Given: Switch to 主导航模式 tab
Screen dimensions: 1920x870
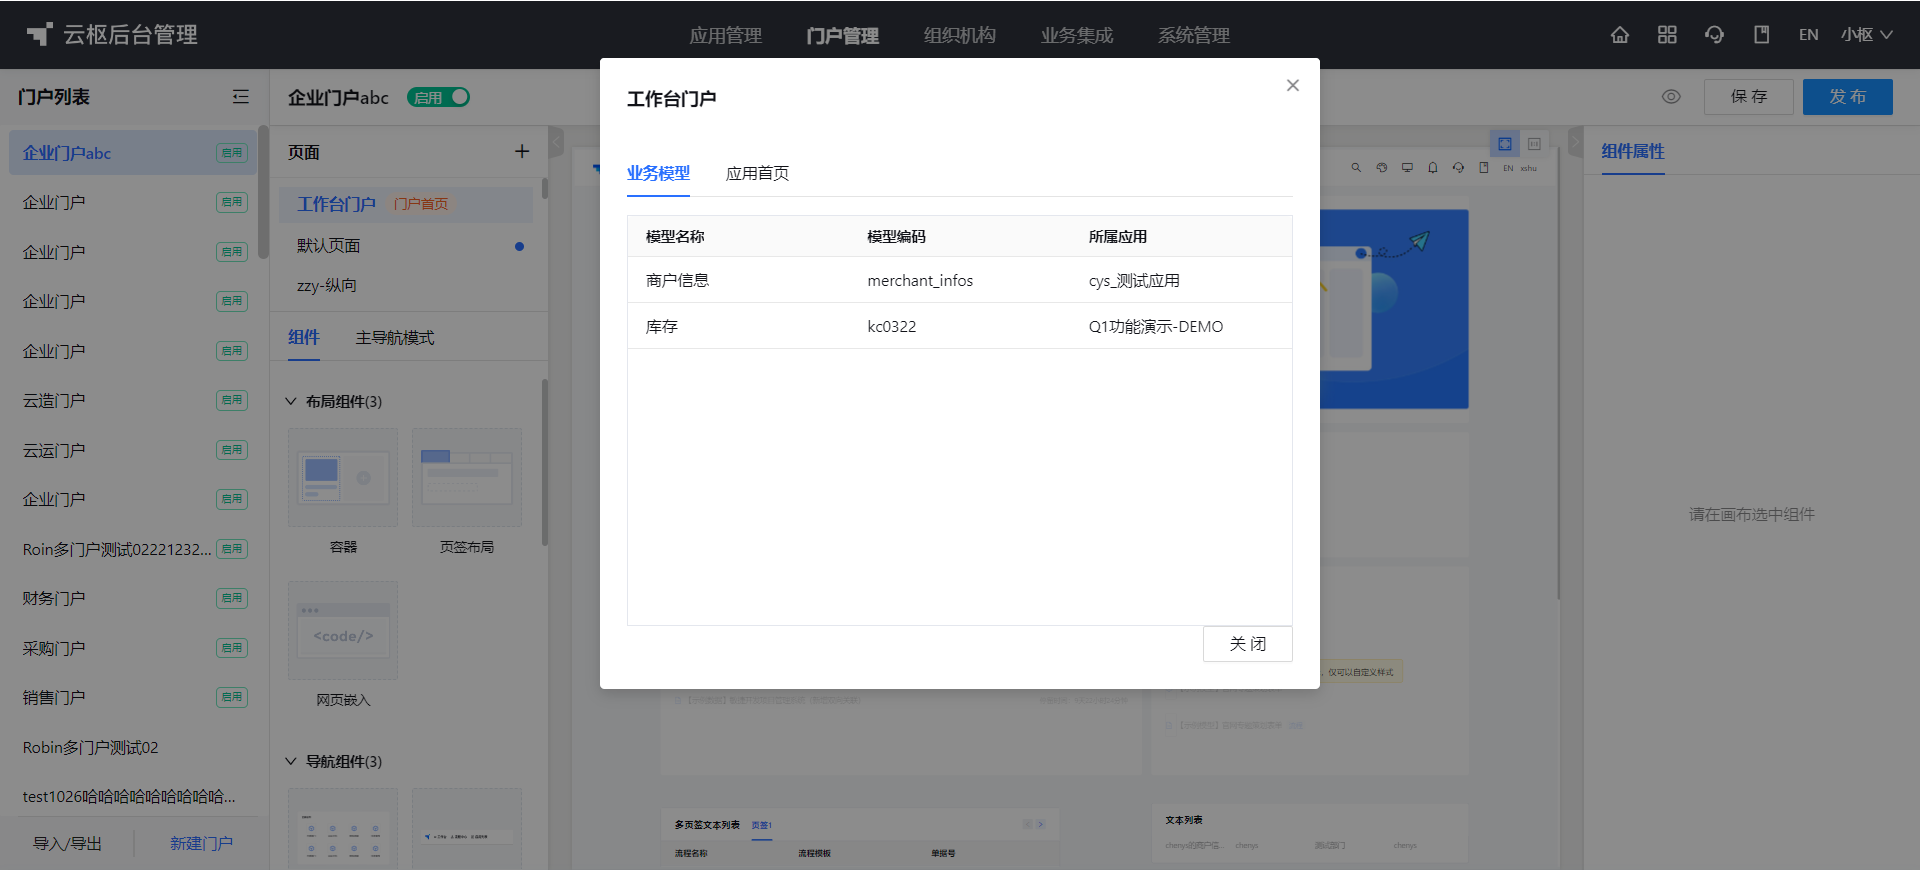Looking at the screenshot, I should pyautogui.click(x=395, y=338).
